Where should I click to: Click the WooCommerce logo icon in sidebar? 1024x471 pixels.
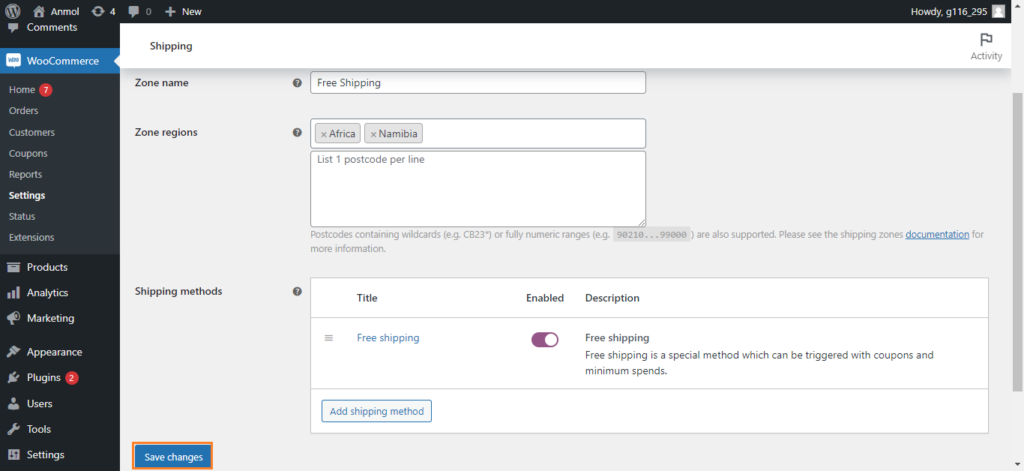13,61
